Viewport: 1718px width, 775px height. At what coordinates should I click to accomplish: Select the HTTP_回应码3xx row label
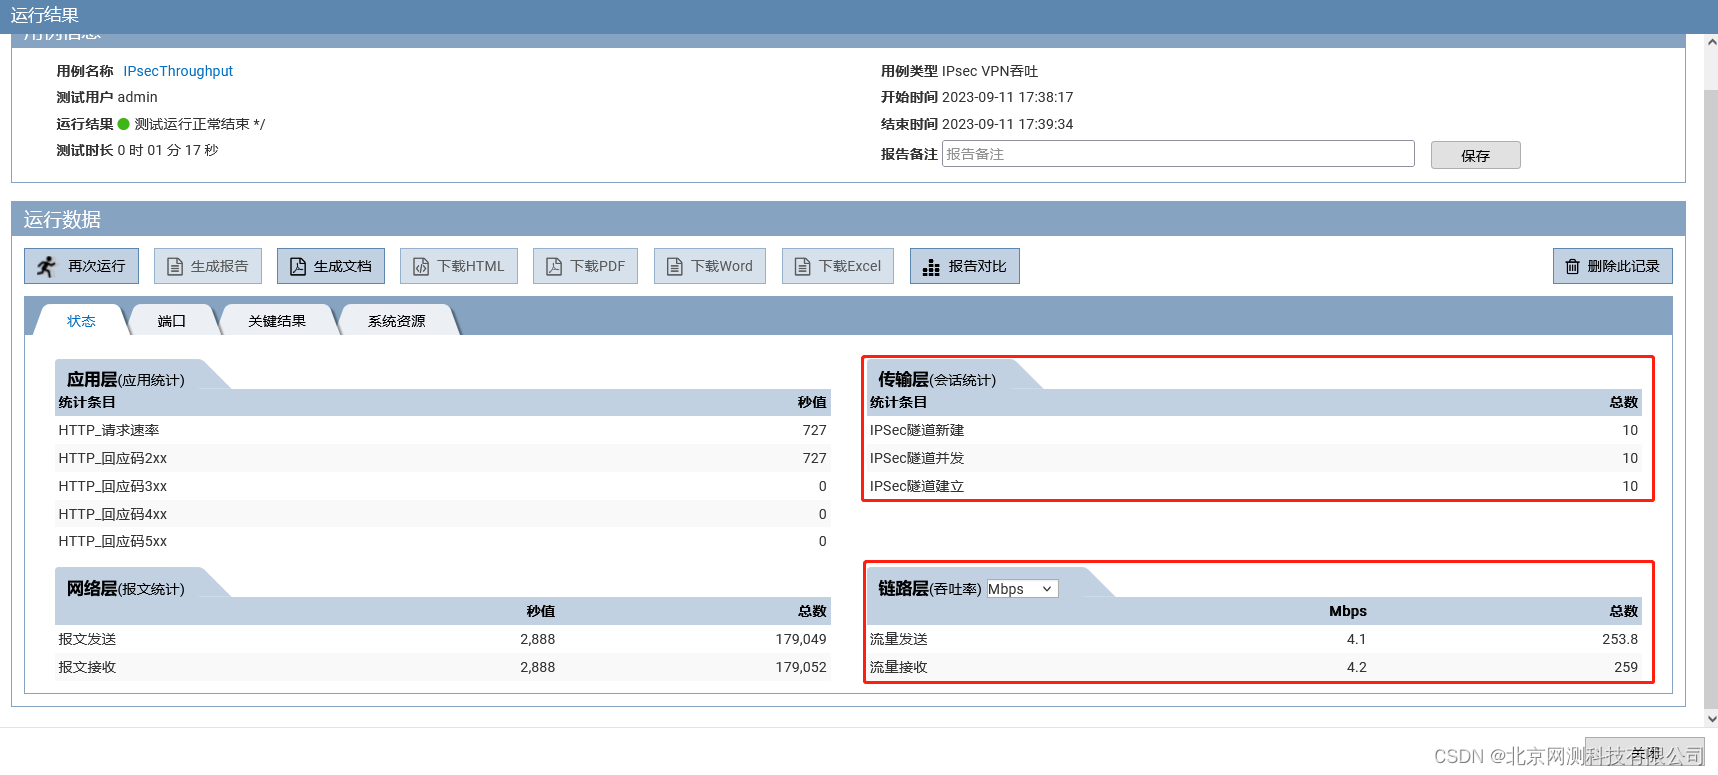click(x=113, y=486)
